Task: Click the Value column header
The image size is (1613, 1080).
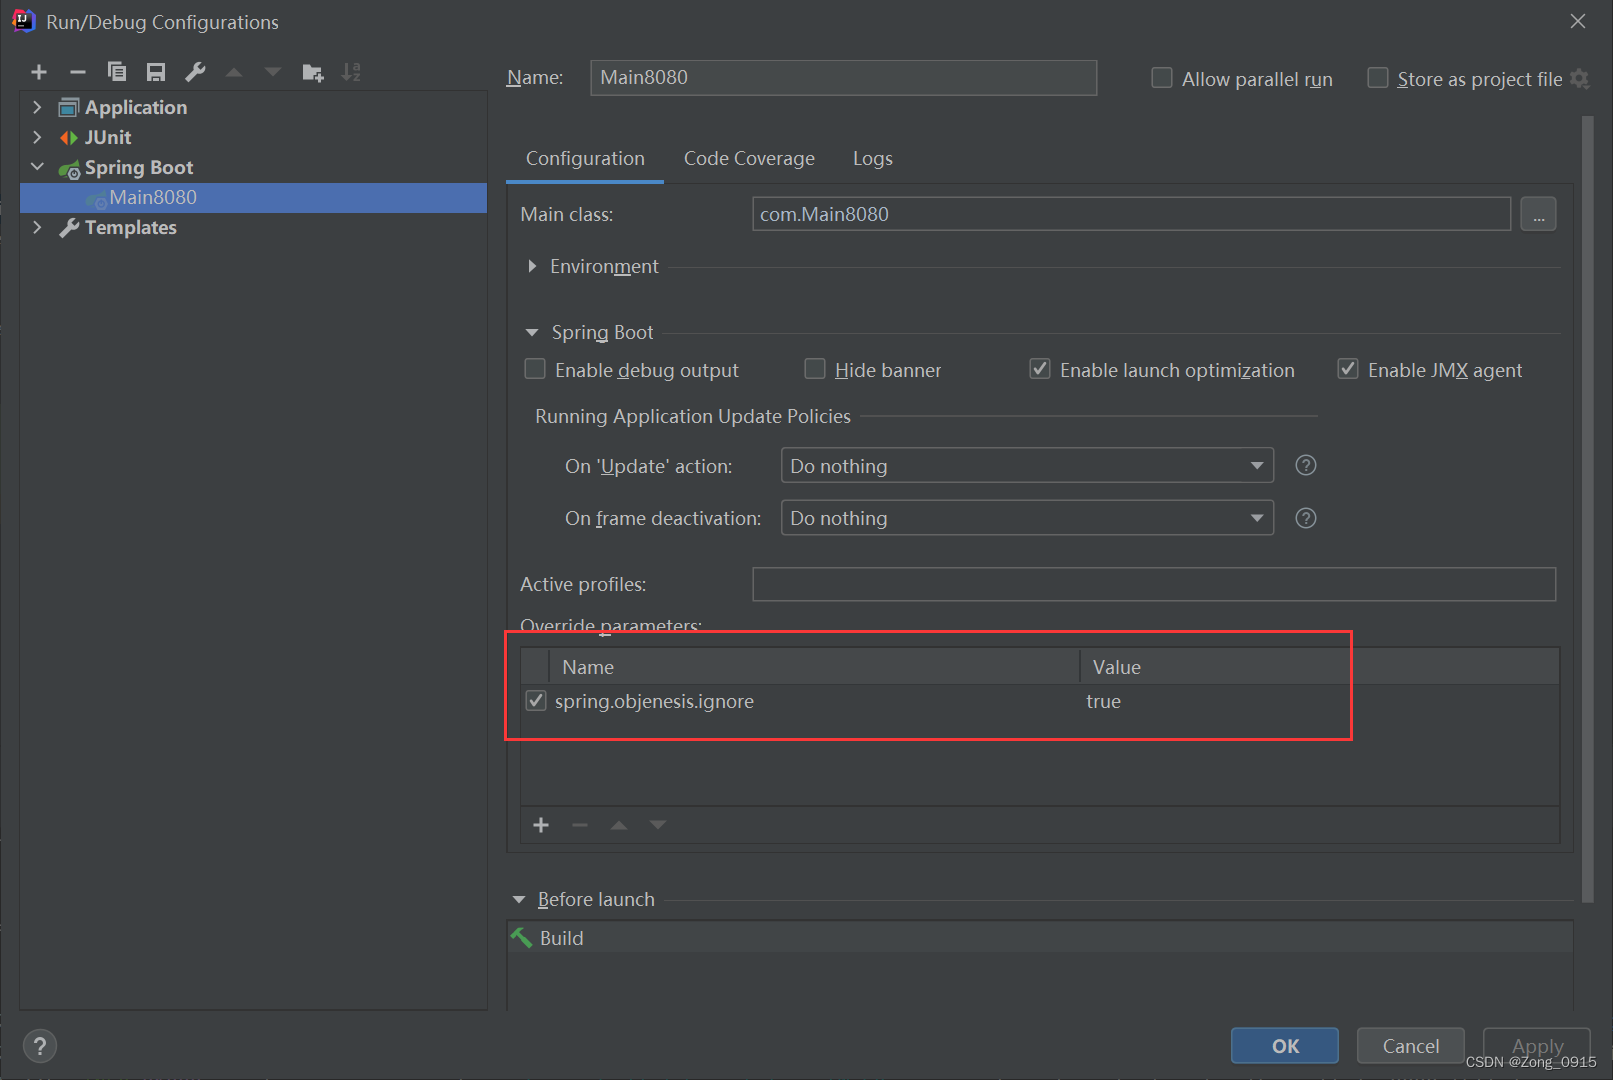Action: [x=1320, y=667]
